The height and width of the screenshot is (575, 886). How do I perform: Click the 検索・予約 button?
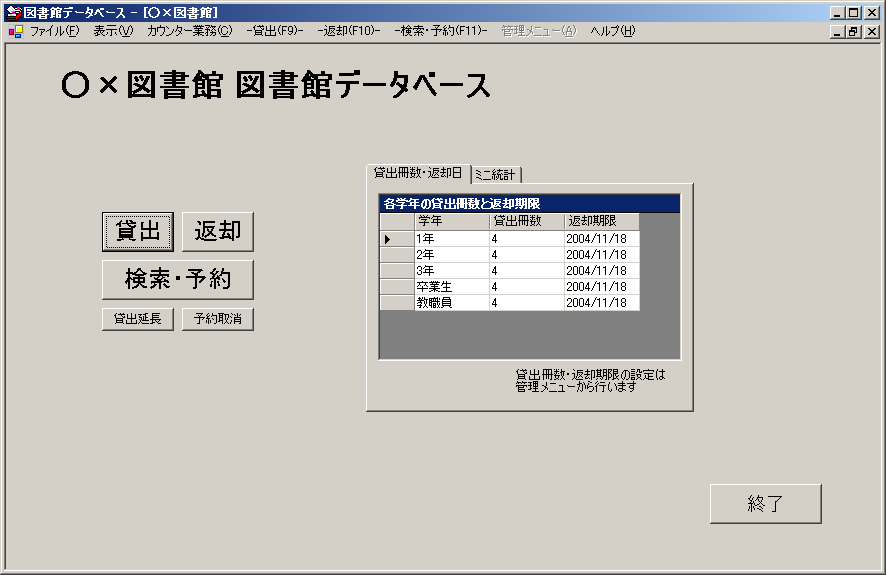click(178, 280)
